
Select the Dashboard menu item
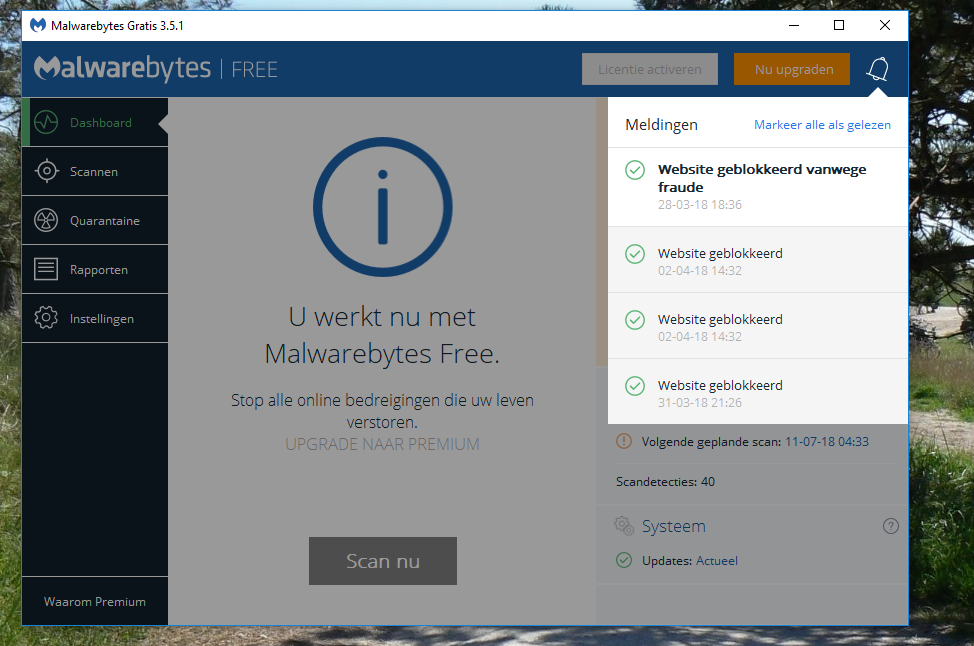(95, 122)
